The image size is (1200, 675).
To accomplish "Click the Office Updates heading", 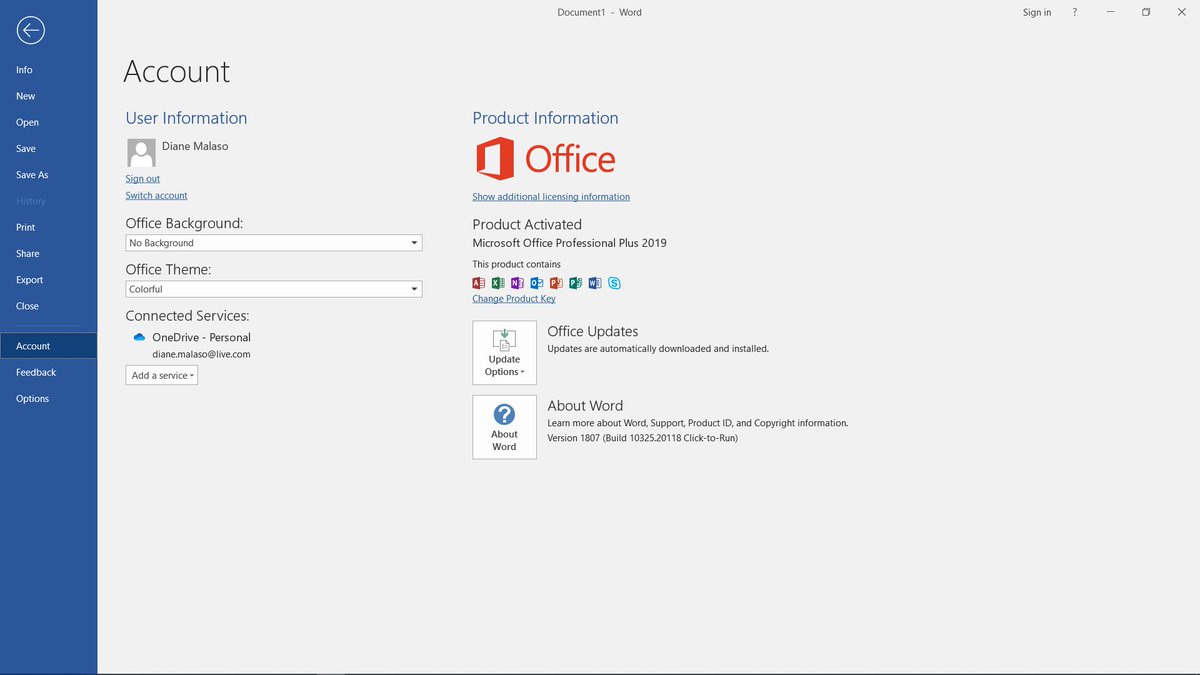I will click(593, 331).
